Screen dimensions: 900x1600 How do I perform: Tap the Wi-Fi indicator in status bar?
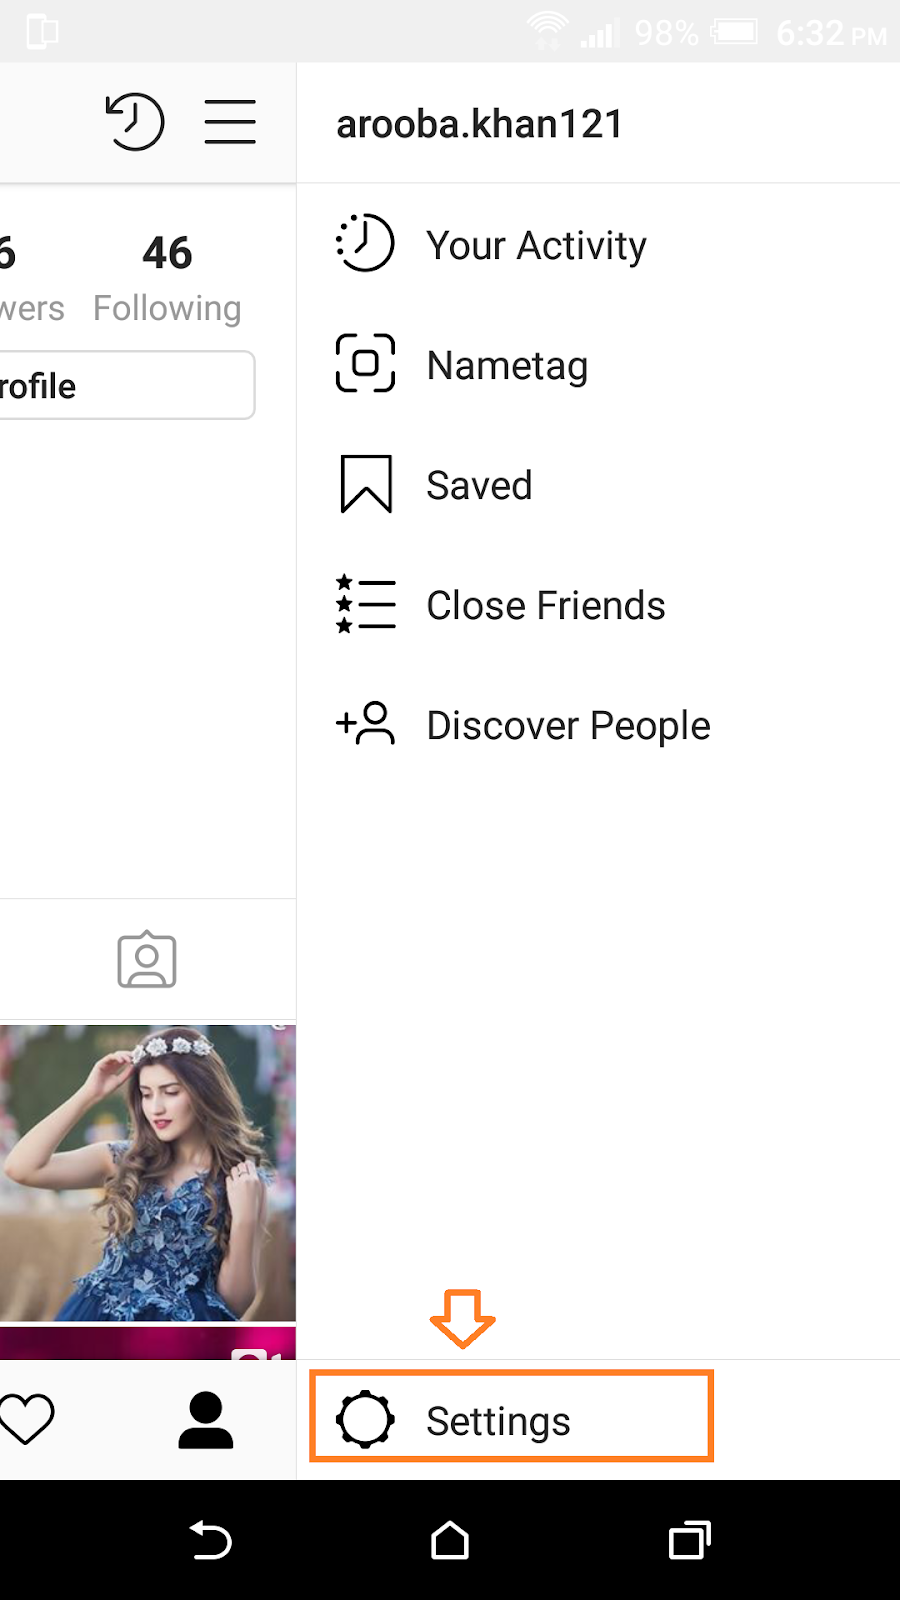coord(548,31)
